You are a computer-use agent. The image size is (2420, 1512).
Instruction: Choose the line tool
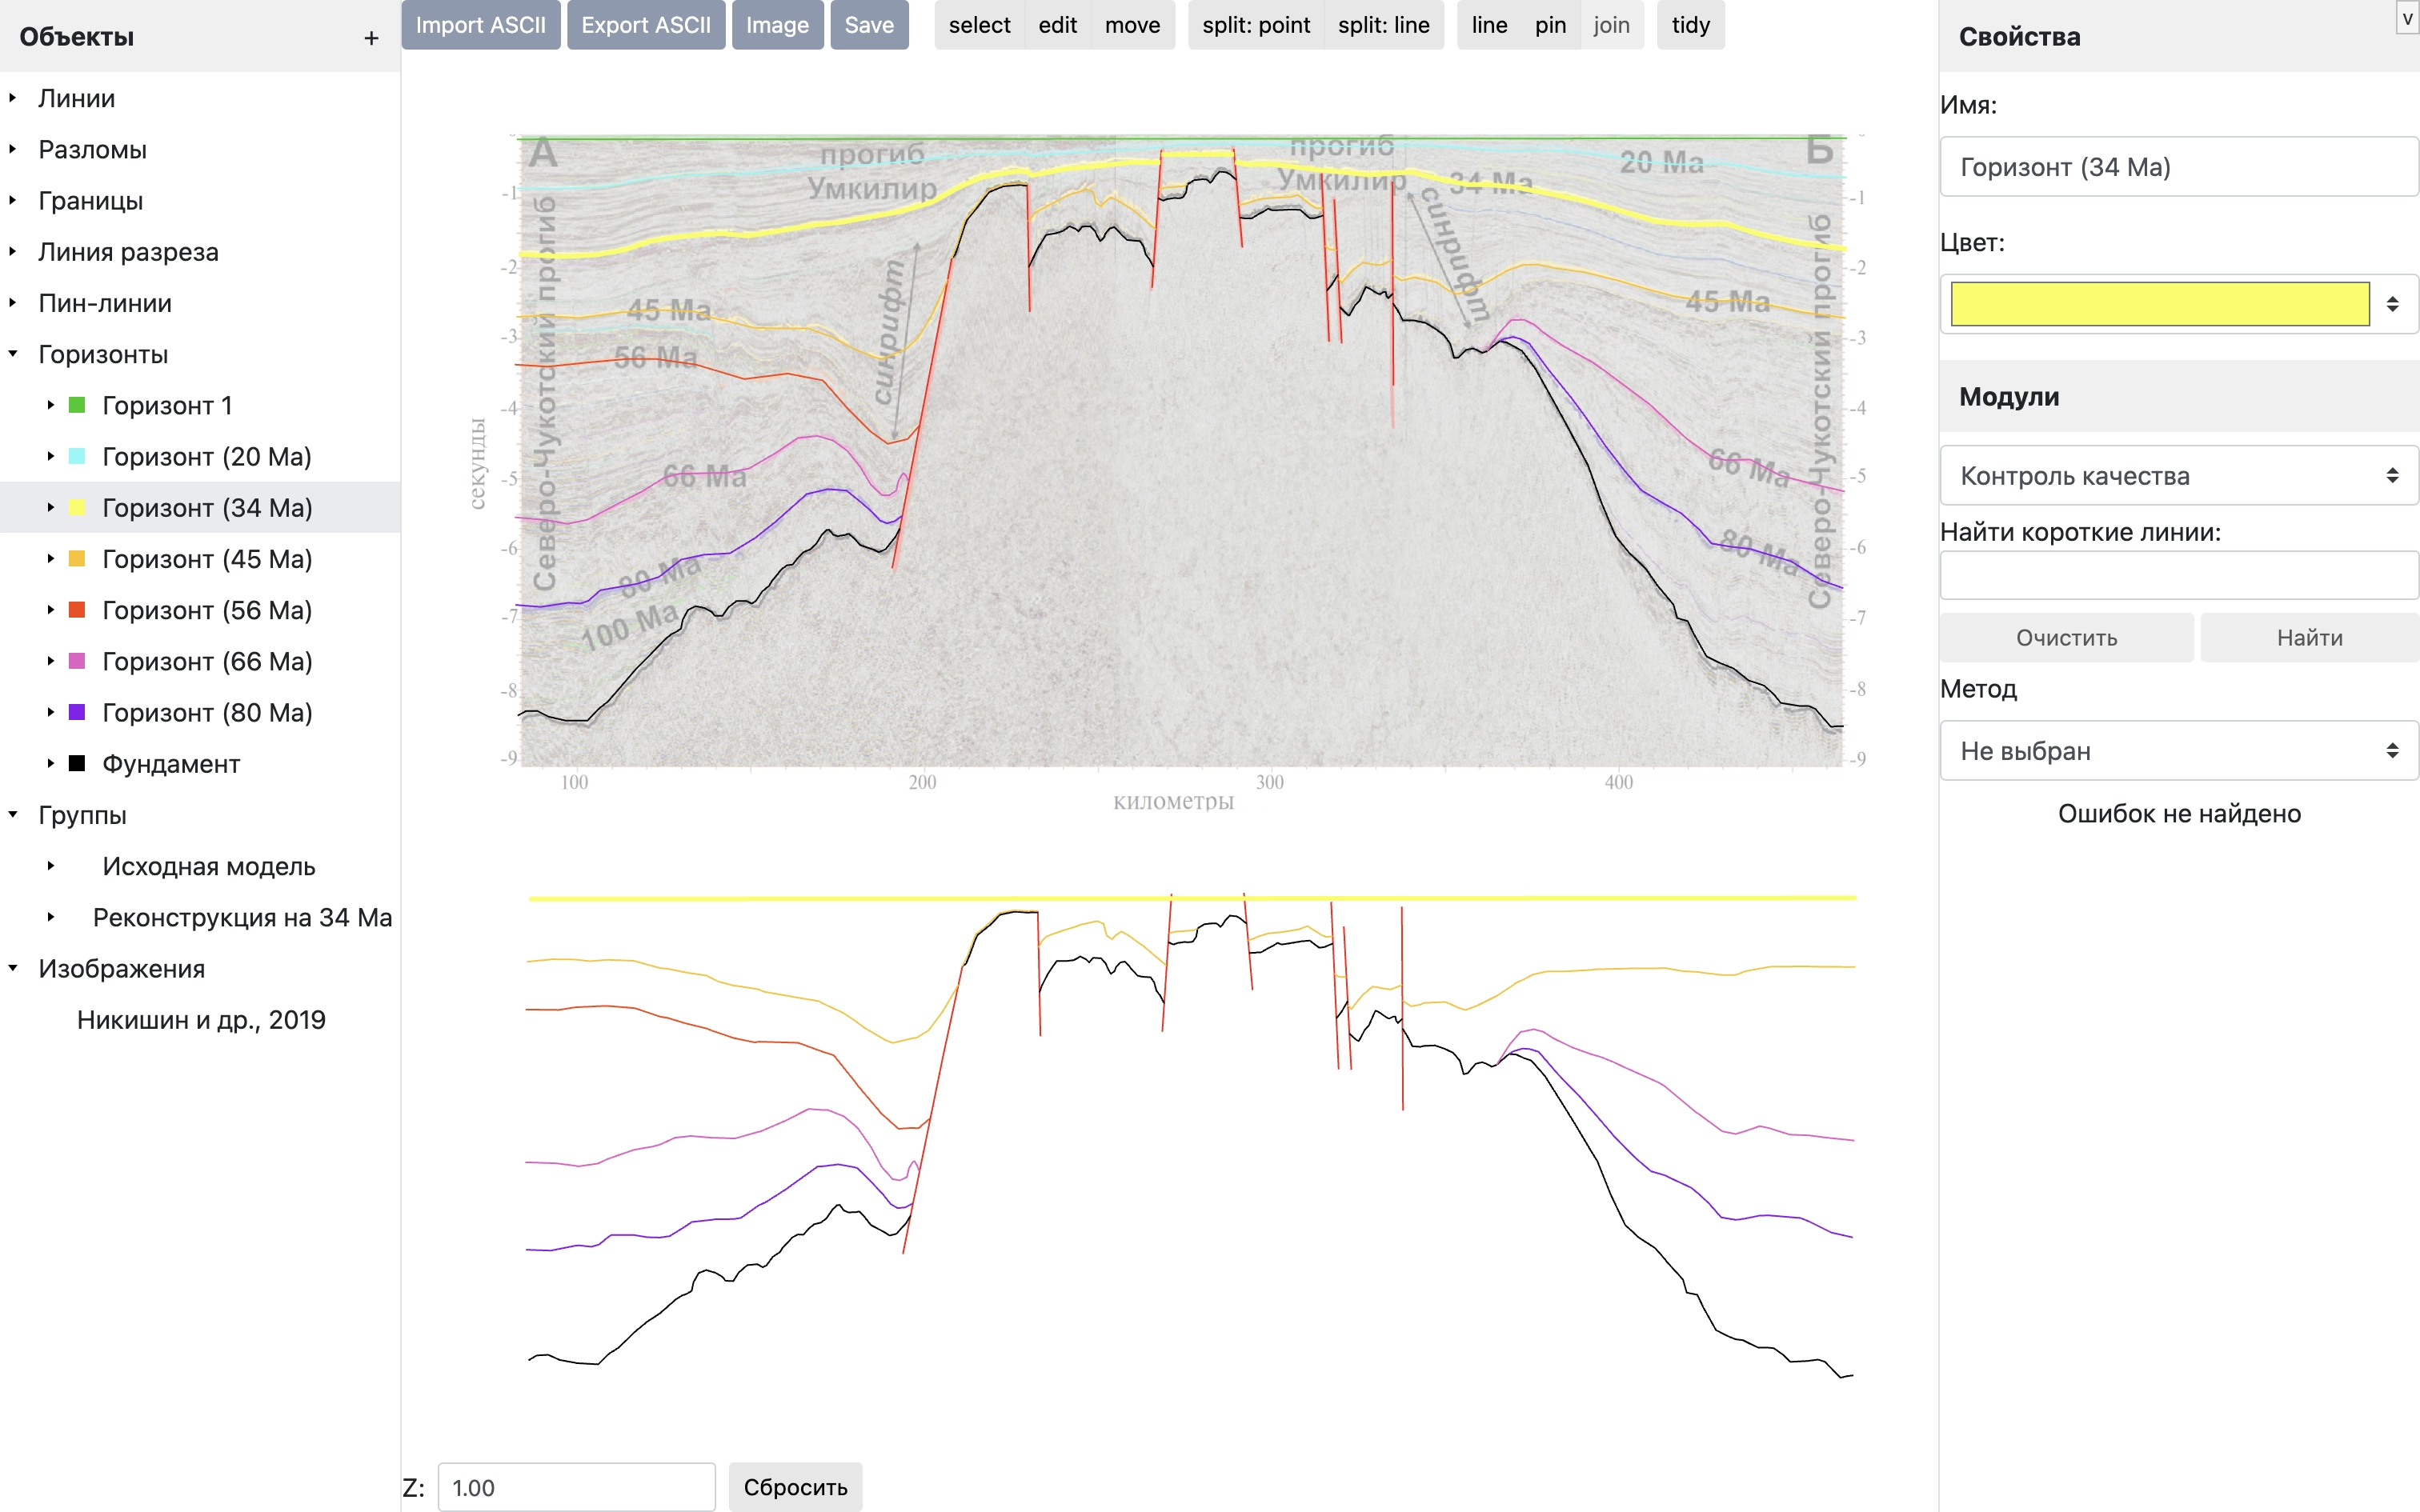[x=1489, y=25]
